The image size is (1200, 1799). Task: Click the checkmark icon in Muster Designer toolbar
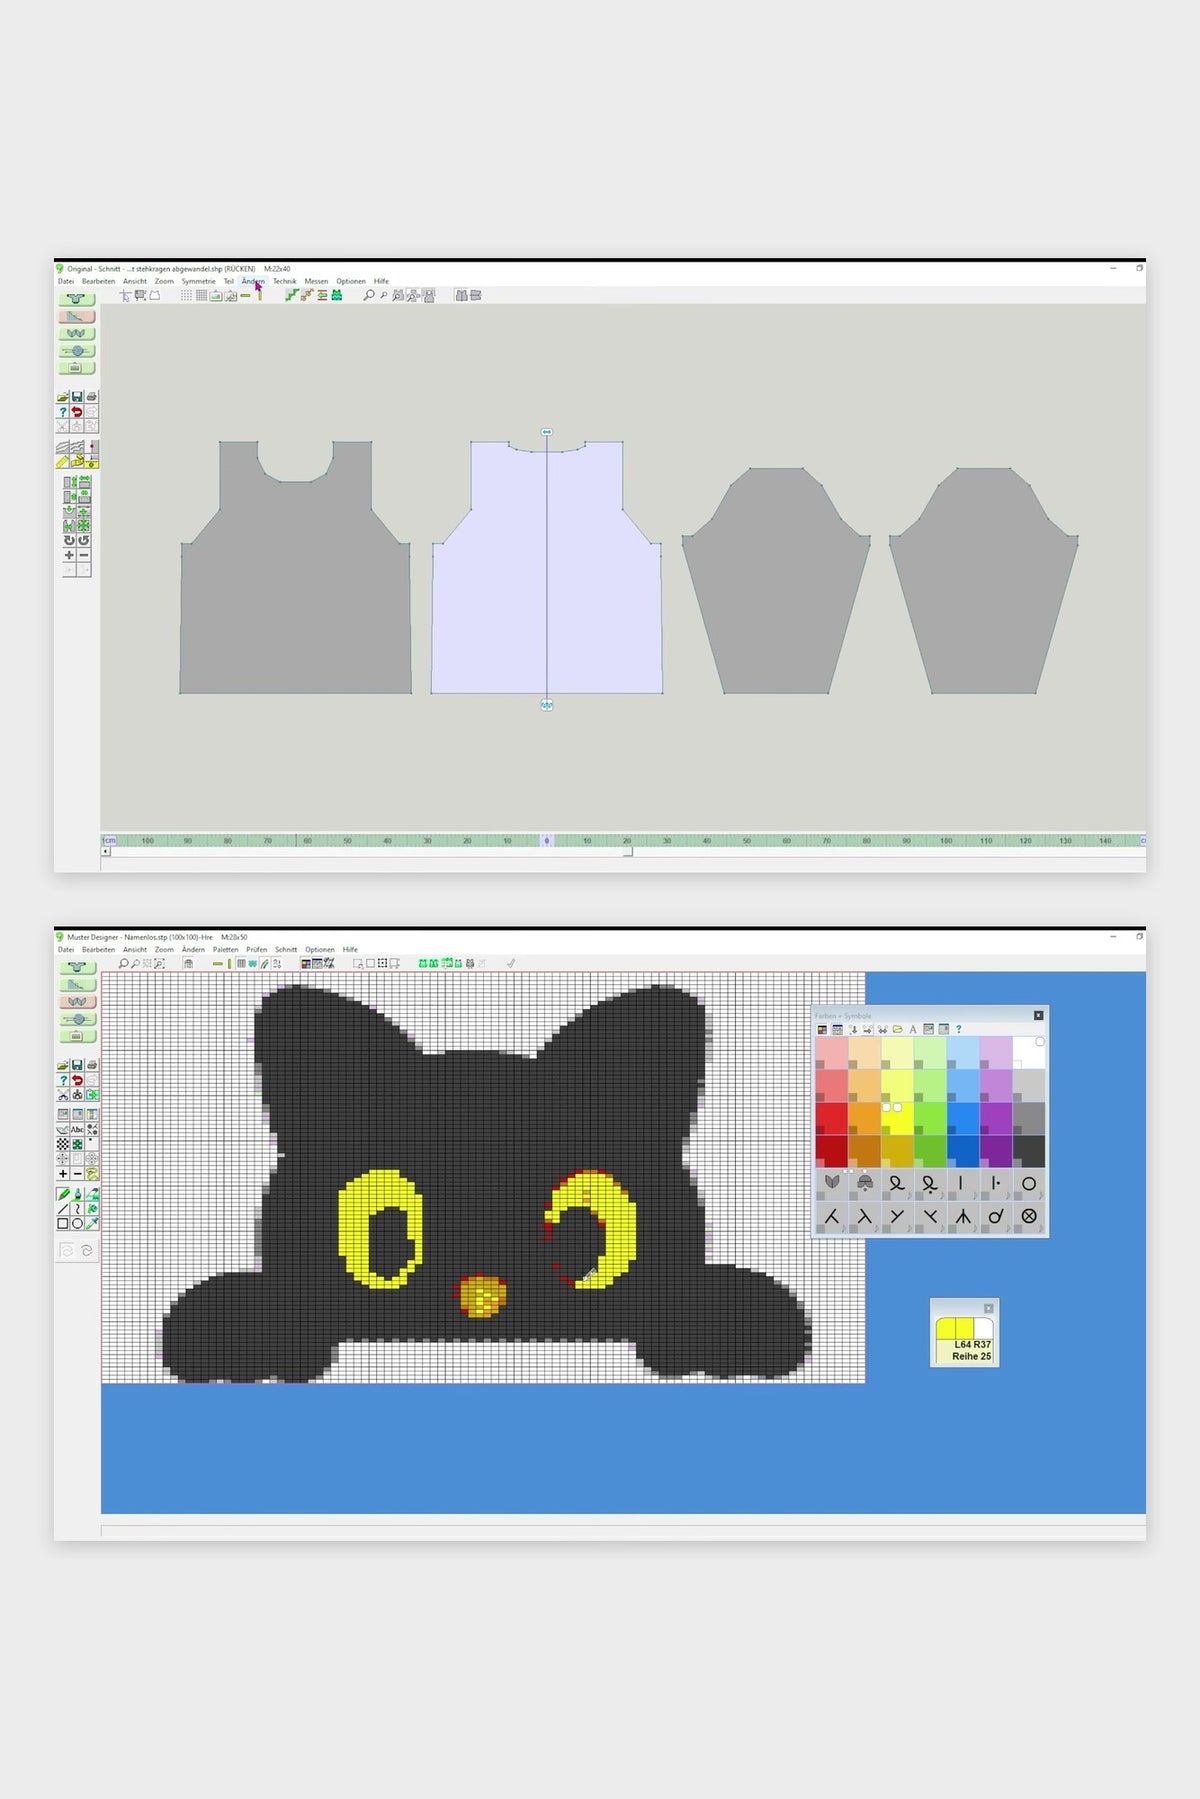coord(510,963)
